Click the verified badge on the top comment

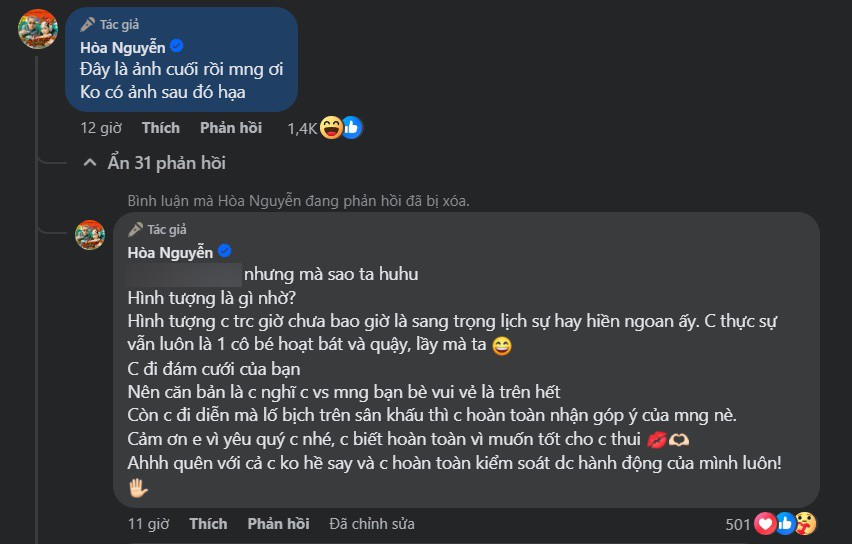(x=176, y=46)
